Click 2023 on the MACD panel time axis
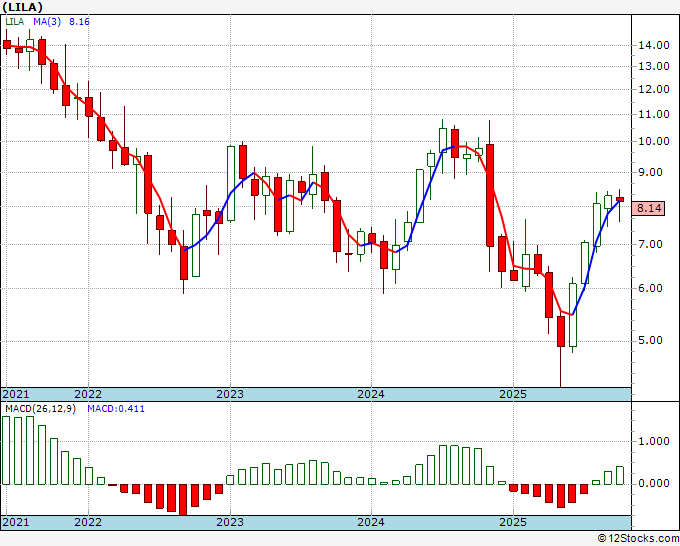 click(x=230, y=522)
